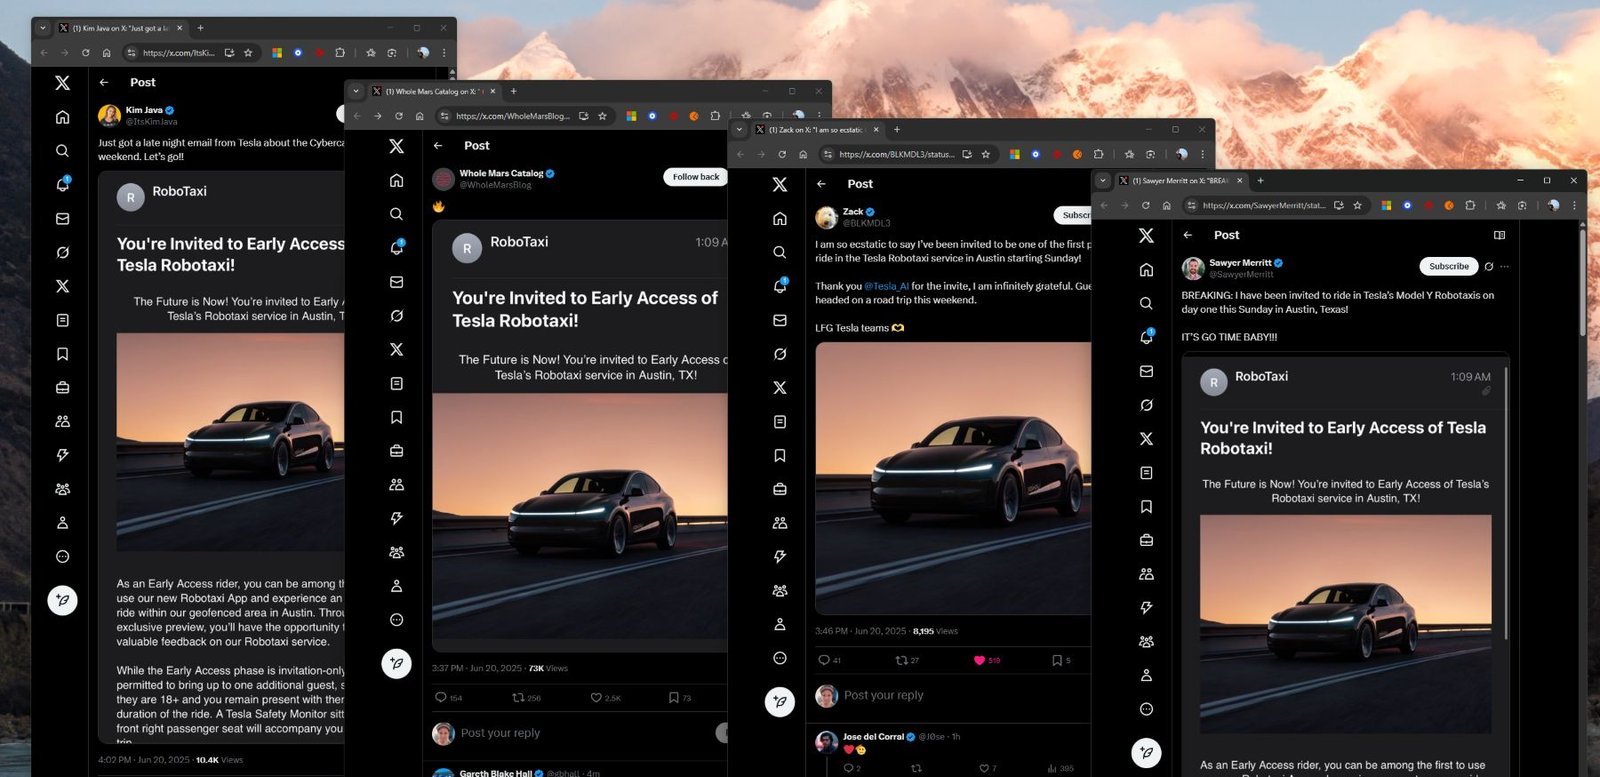Image resolution: width=1600 pixels, height=777 pixels.
Task: Open reader view icon in Sawyer Merritt post header
Action: [x=1499, y=235]
